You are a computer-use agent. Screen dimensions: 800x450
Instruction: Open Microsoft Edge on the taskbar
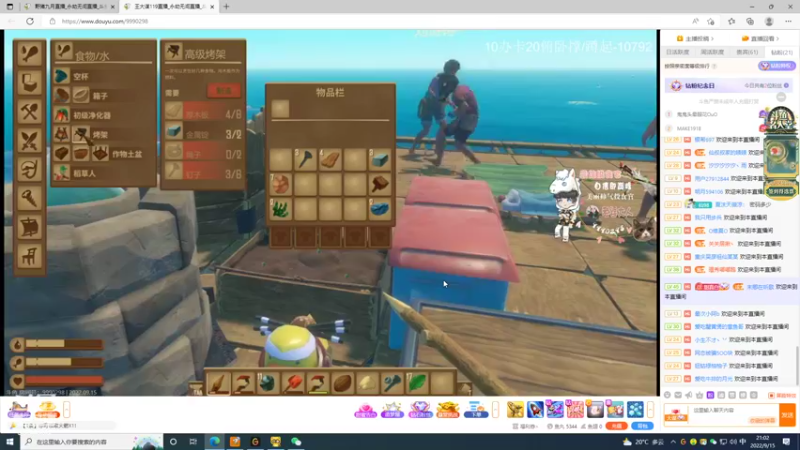click(215, 442)
